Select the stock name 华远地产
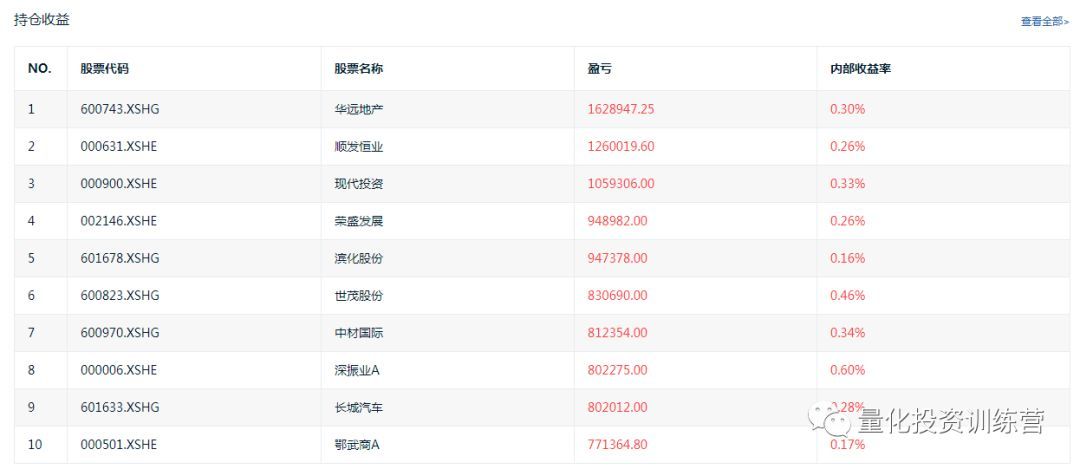This screenshot has height=469, width=1080. coord(359,109)
